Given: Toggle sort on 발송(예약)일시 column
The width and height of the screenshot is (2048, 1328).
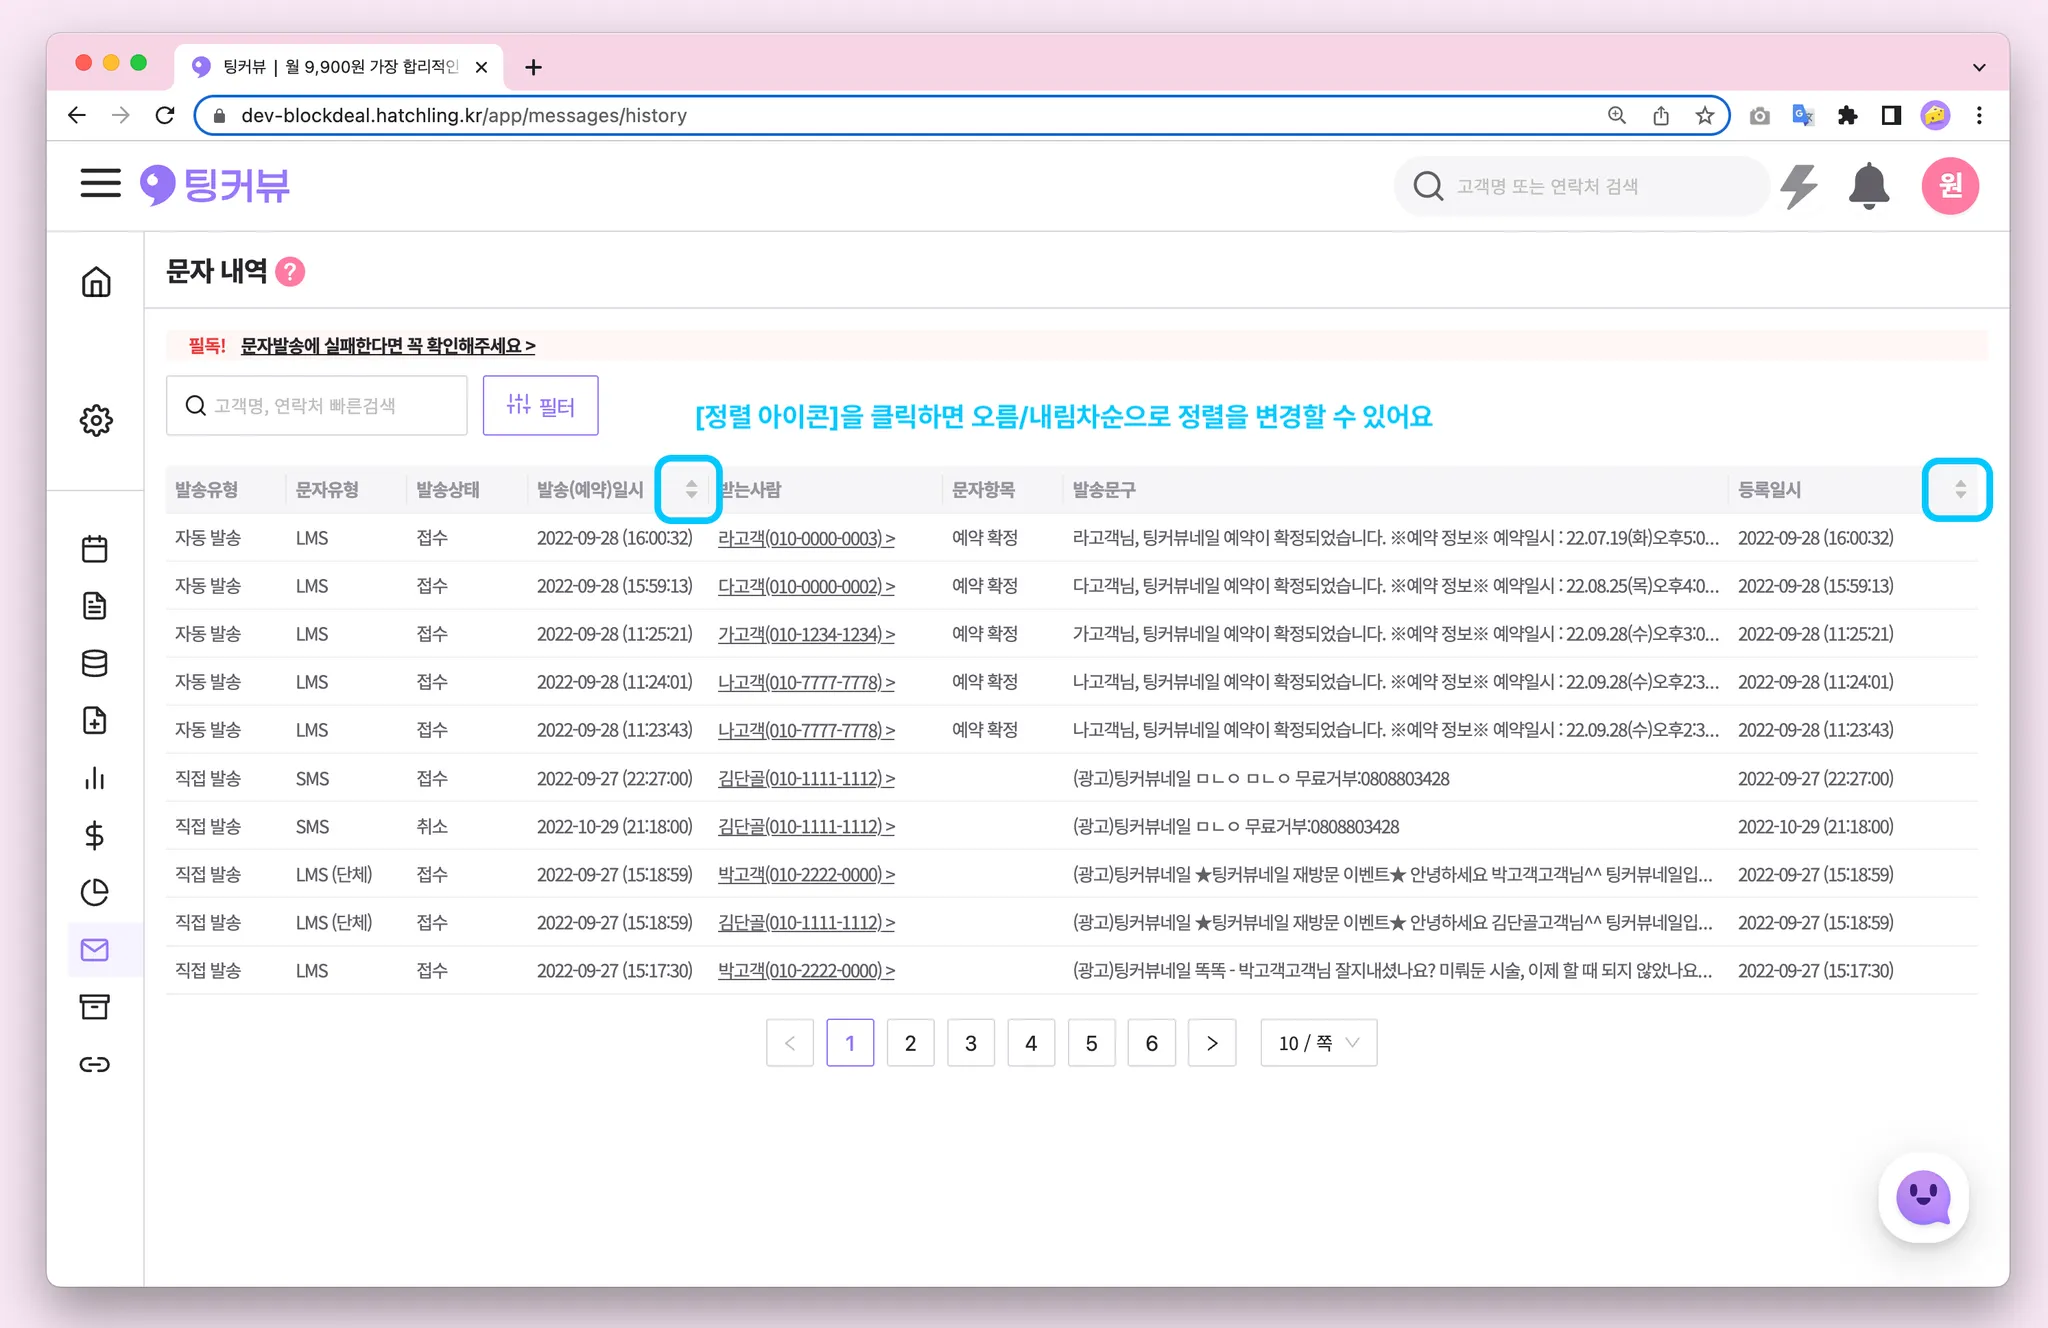Looking at the screenshot, I should pos(691,489).
